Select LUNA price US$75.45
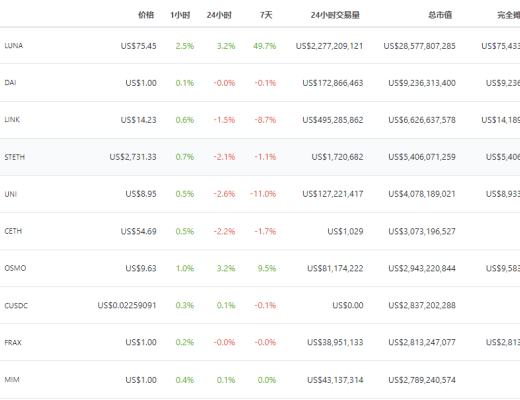 tap(138, 46)
